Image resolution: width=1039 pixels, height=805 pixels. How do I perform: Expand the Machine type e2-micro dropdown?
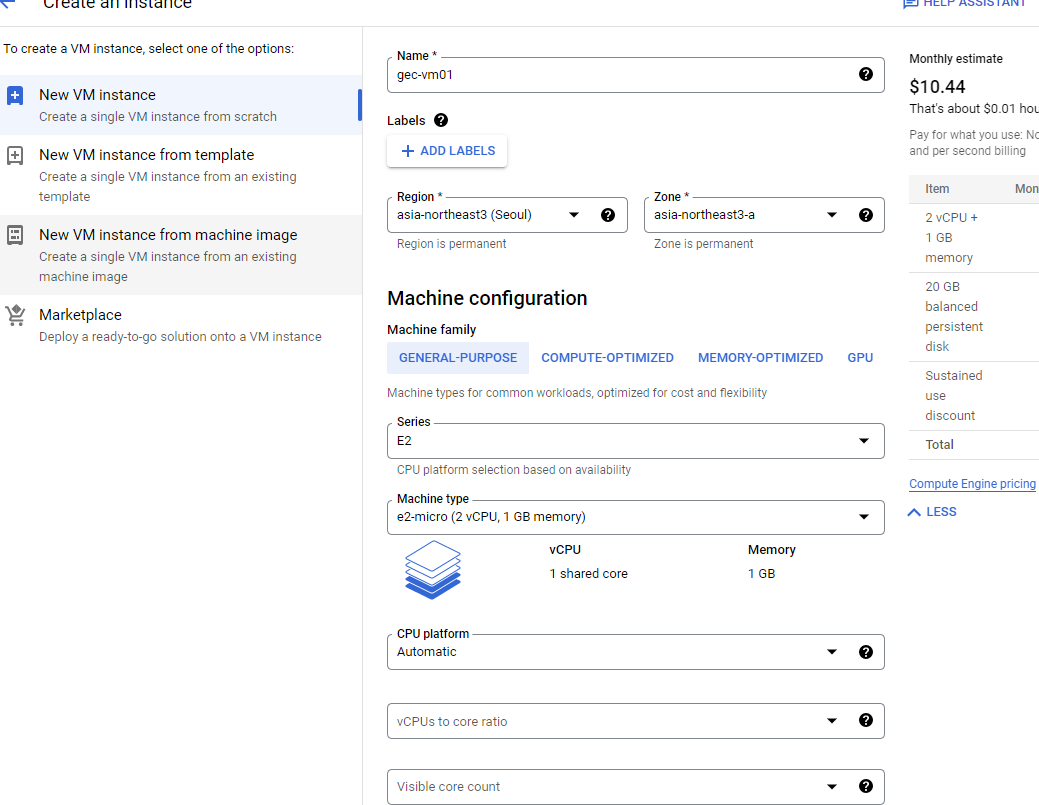pos(635,517)
